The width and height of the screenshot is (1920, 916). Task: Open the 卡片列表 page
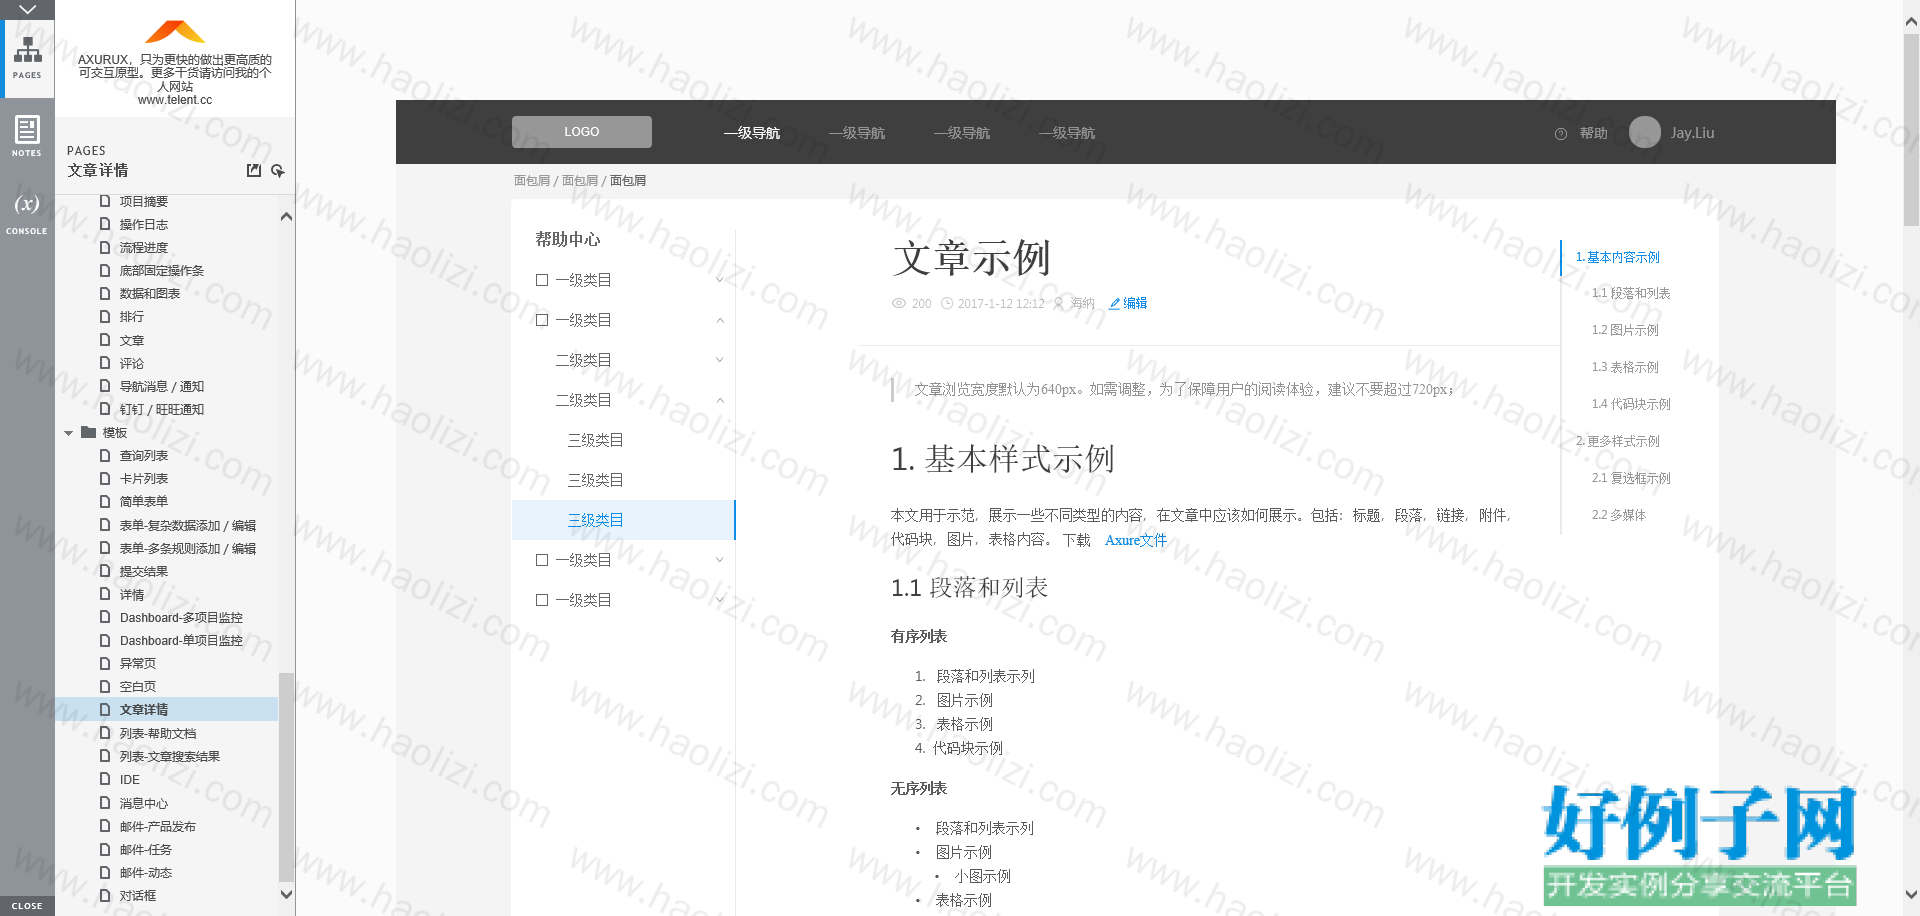(144, 479)
